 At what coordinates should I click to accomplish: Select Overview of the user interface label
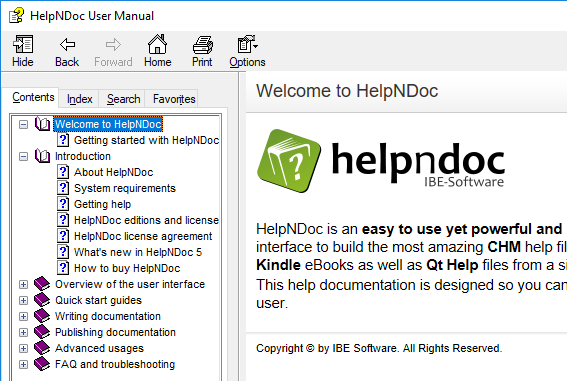(x=130, y=284)
